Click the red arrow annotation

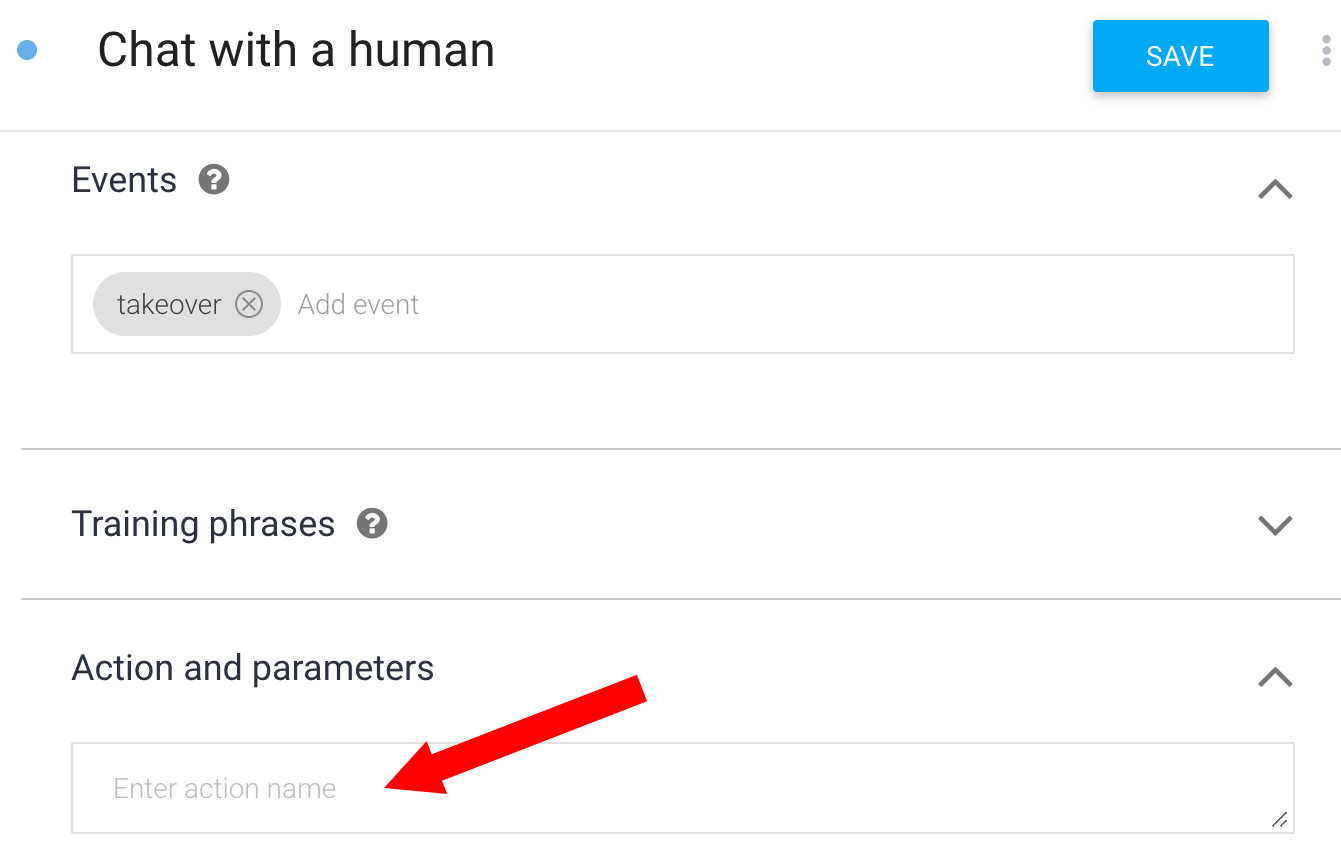(516, 735)
